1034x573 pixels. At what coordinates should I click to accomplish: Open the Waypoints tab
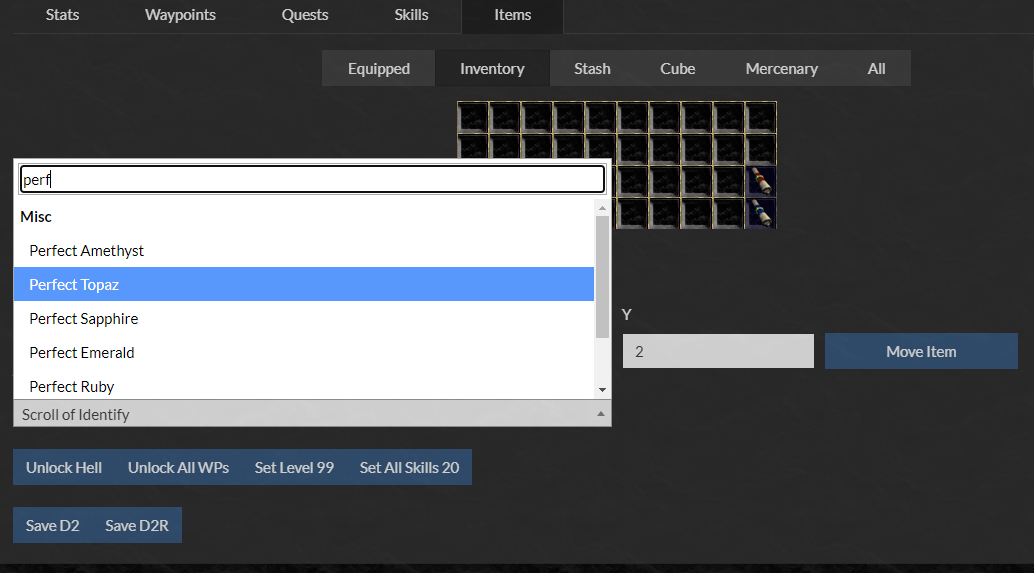point(180,15)
